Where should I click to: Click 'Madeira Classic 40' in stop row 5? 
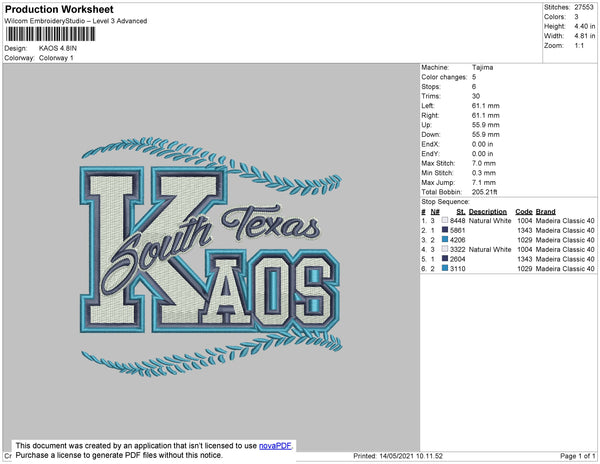coord(565,259)
